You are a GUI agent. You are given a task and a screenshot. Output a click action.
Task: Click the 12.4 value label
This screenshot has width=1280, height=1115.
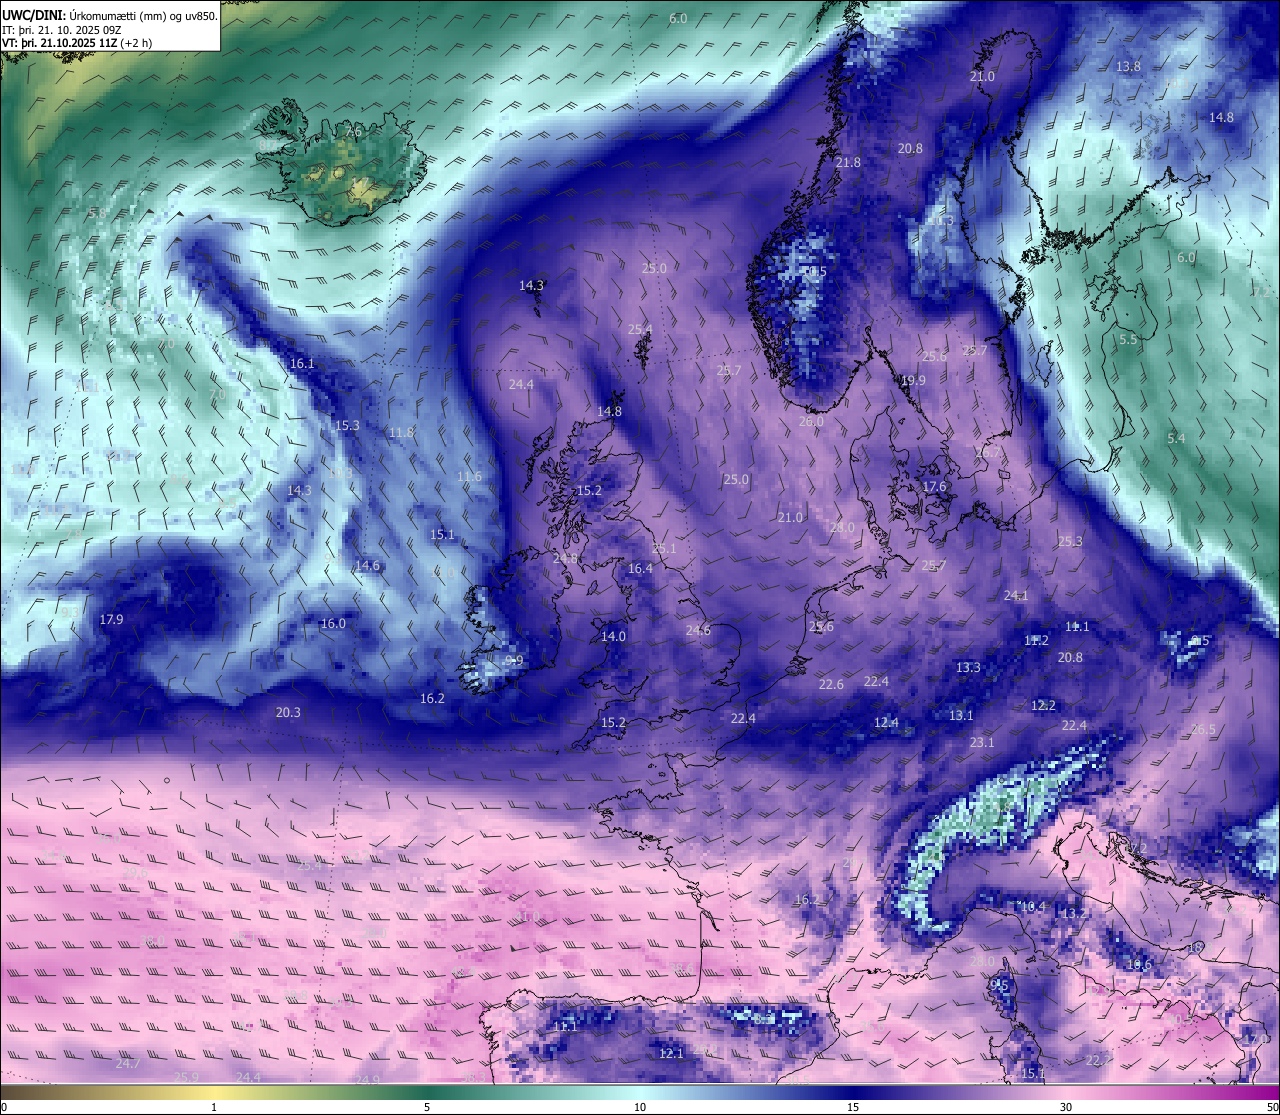pos(886,722)
